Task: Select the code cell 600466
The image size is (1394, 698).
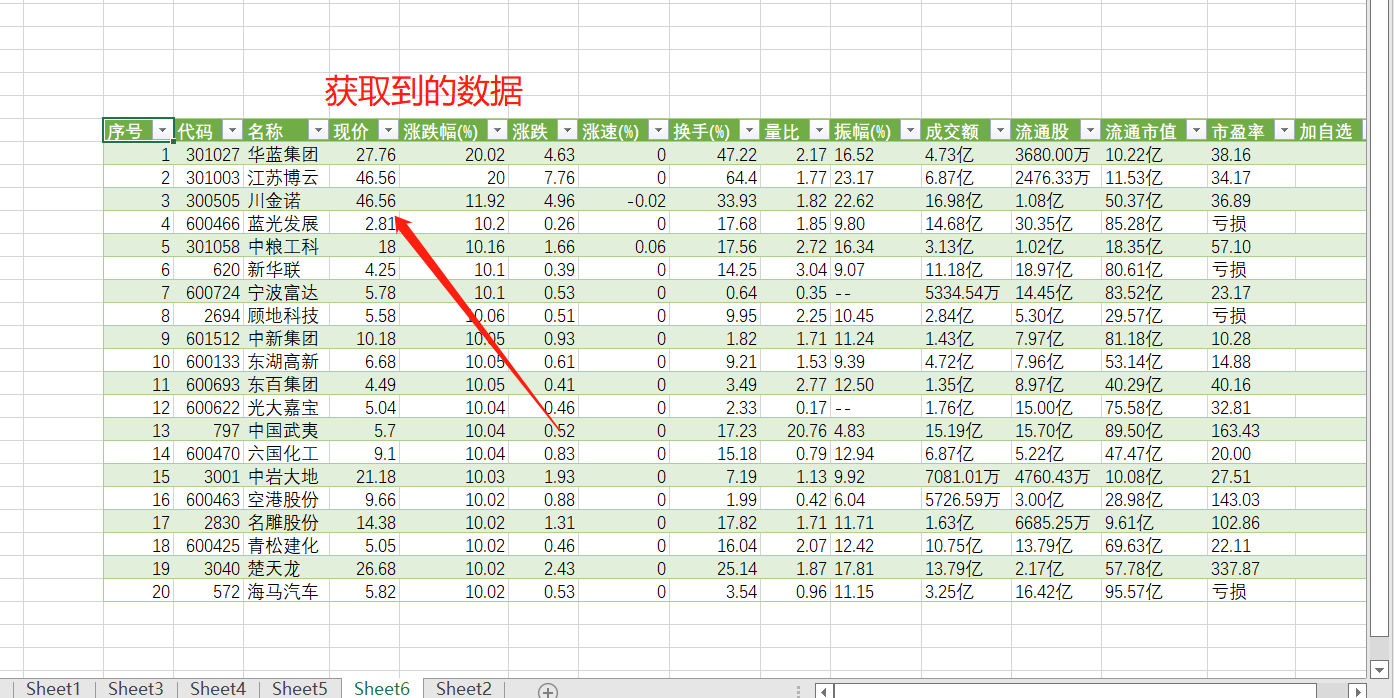Action: tap(208, 223)
